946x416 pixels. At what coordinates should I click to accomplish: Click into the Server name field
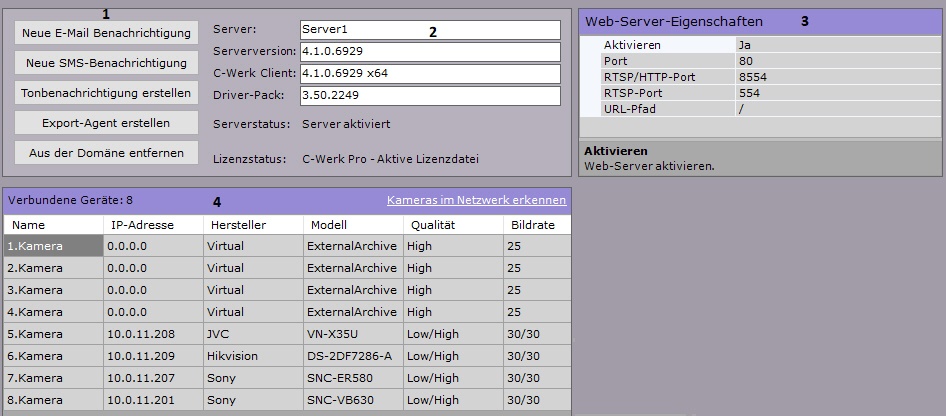tap(430, 30)
